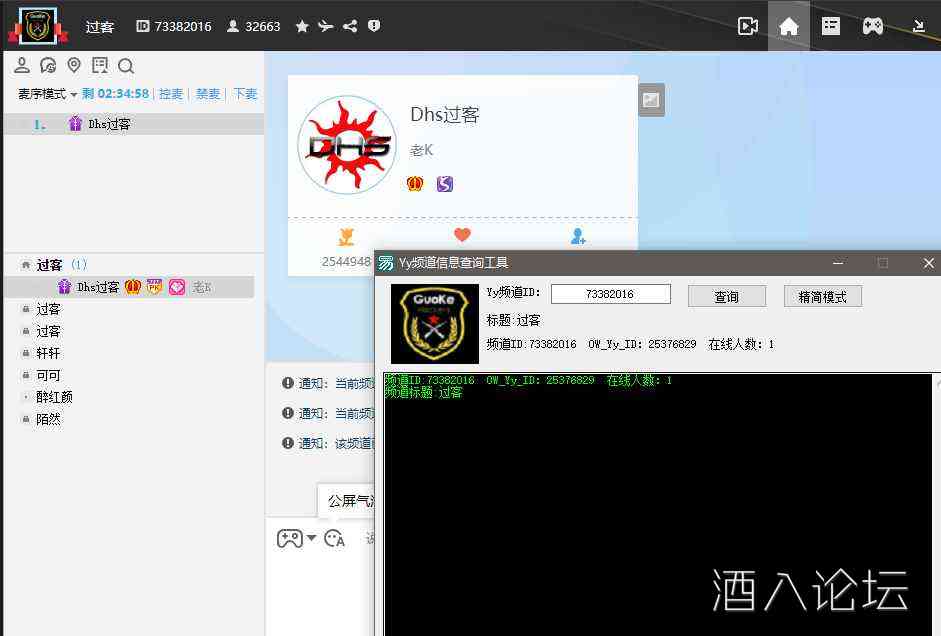Minimize the Yy频道信息查询工具 window

[x=838, y=263]
